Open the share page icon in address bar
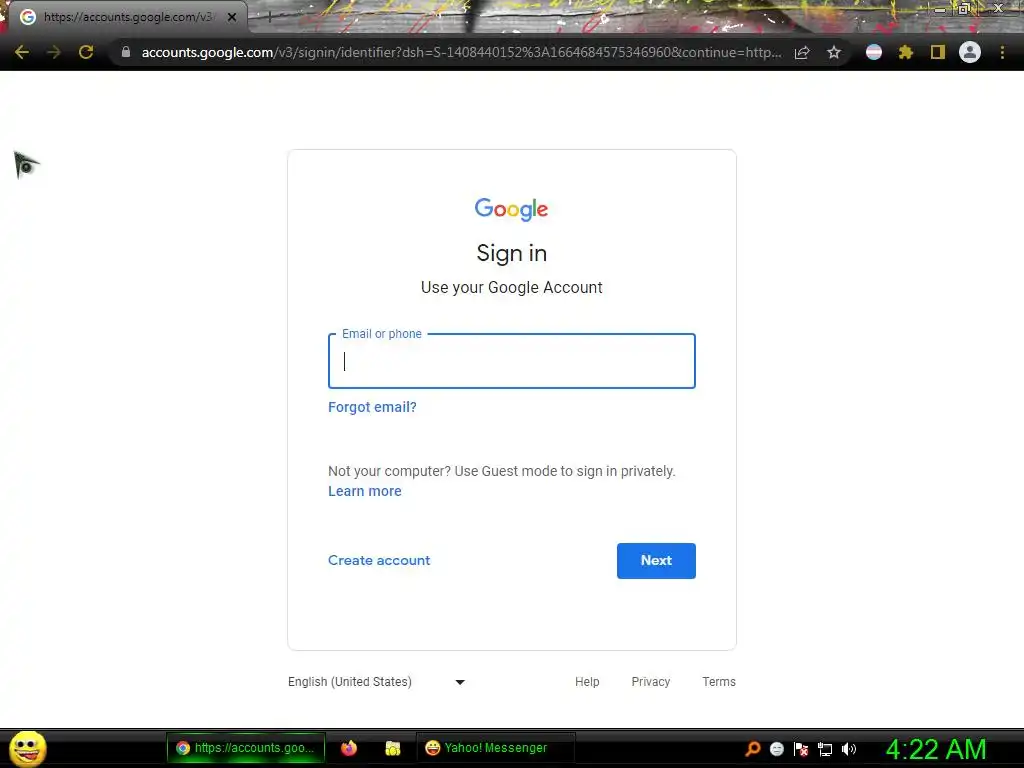 tap(802, 52)
